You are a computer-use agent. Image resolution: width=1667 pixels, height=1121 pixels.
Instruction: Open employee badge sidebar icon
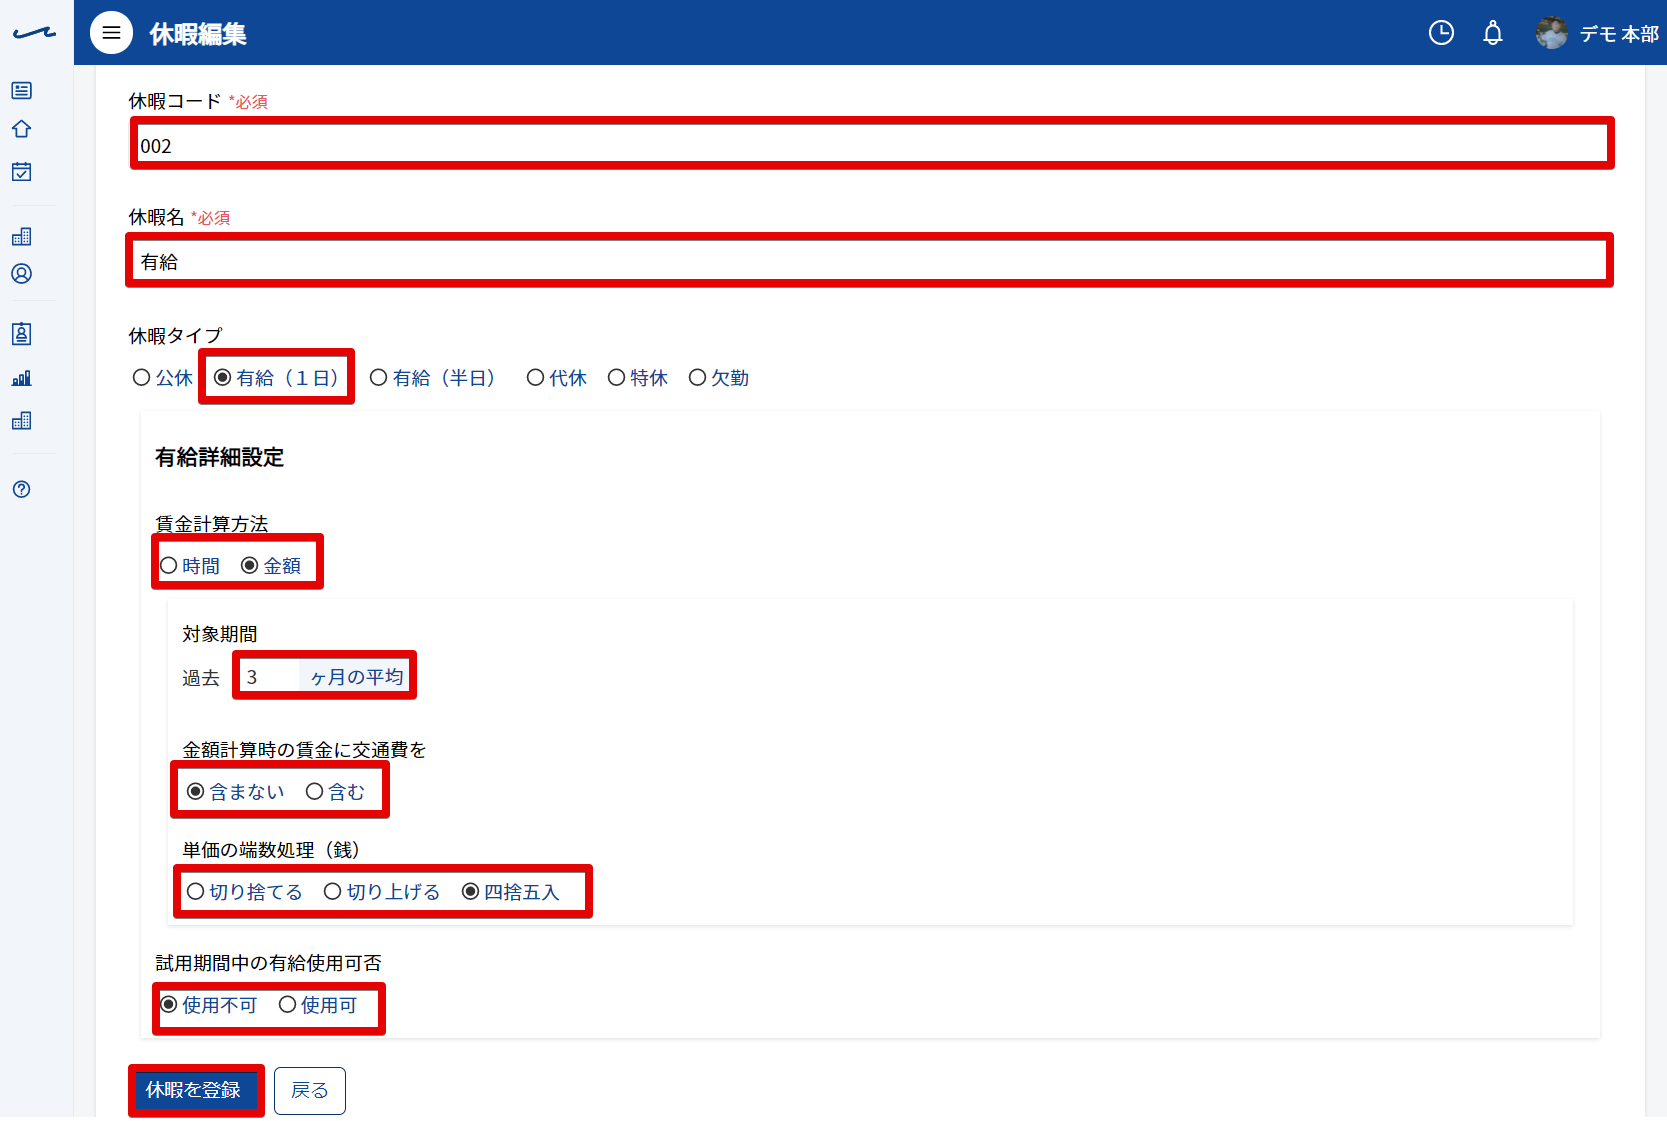point(21,334)
